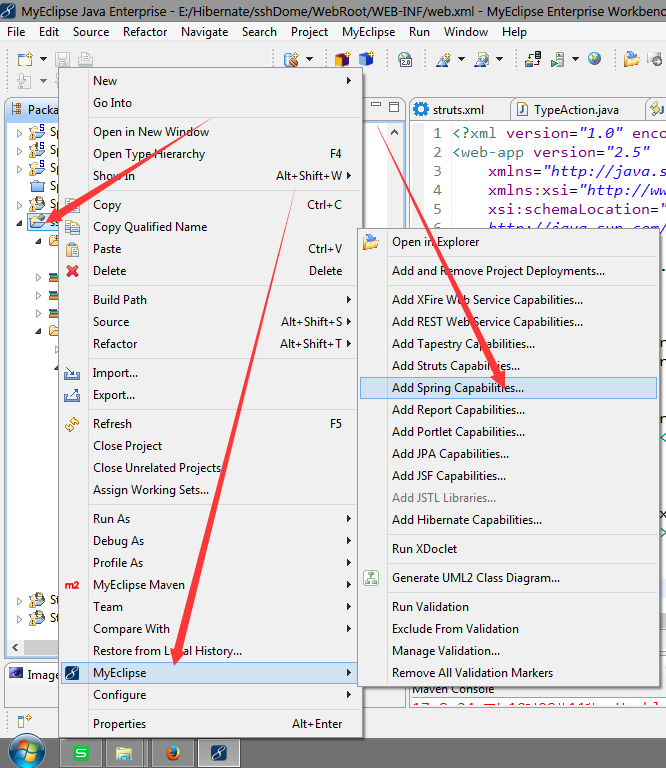Select Properties in the context menu
The image size is (666, 768).
(x=211, y=724)
